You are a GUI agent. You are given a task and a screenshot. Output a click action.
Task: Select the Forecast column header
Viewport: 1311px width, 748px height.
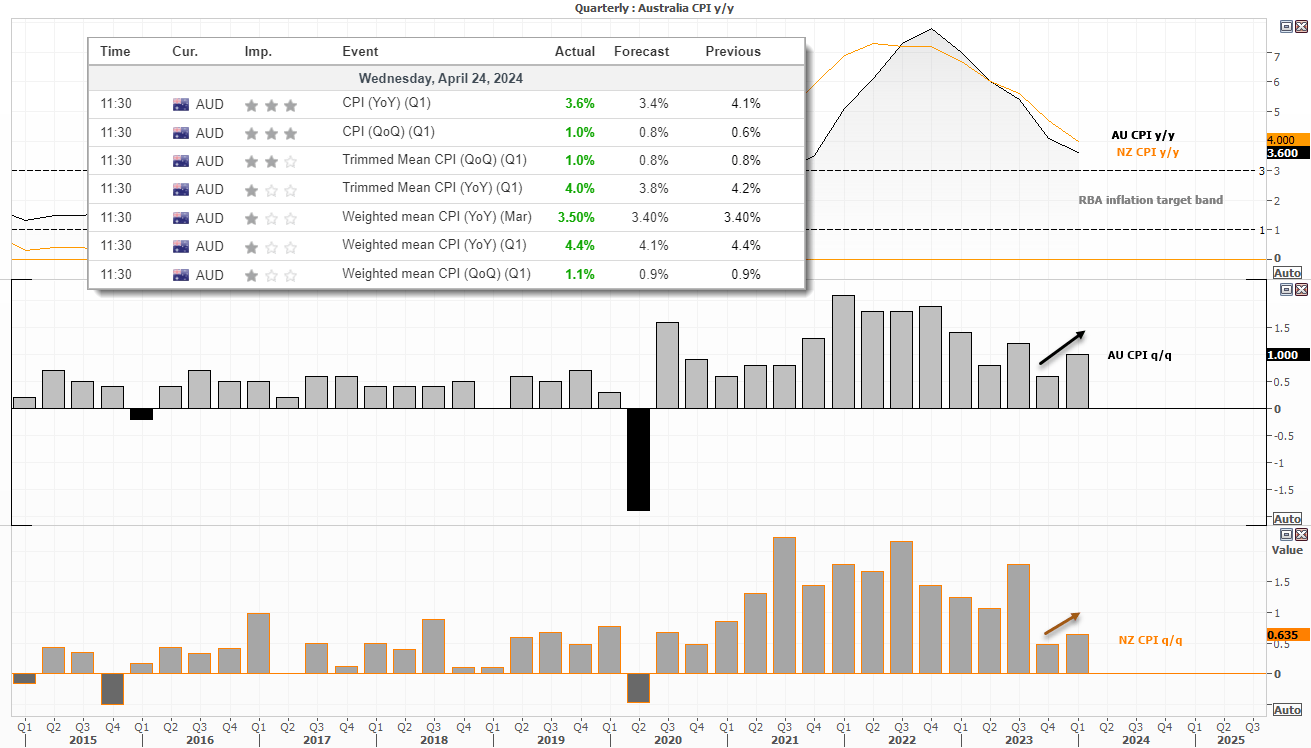[x=641, y=51]
